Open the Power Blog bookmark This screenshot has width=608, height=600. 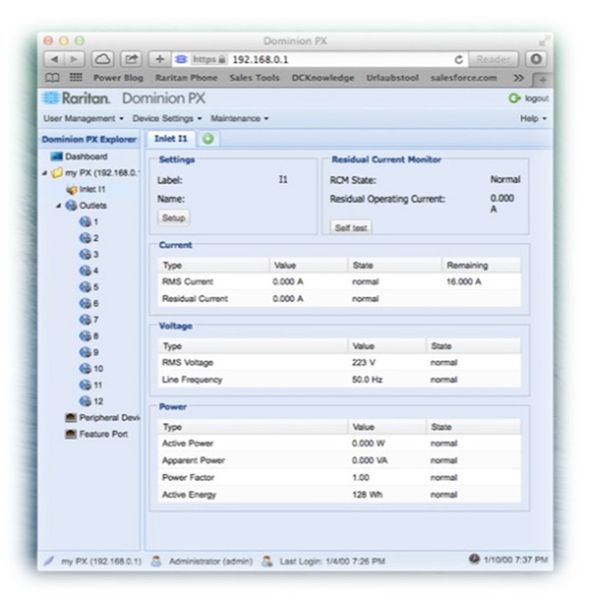click(x=118, y=78)
